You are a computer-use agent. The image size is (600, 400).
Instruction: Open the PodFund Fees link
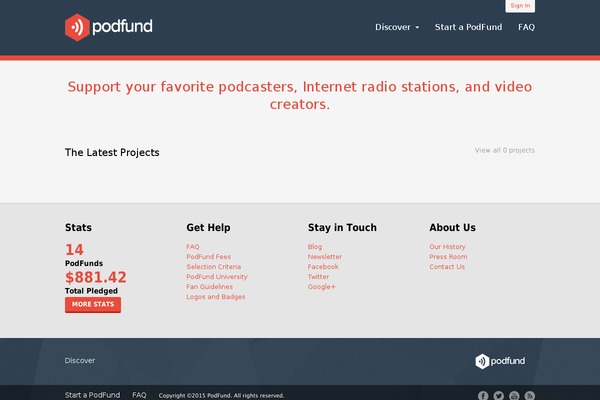(209, 256)
